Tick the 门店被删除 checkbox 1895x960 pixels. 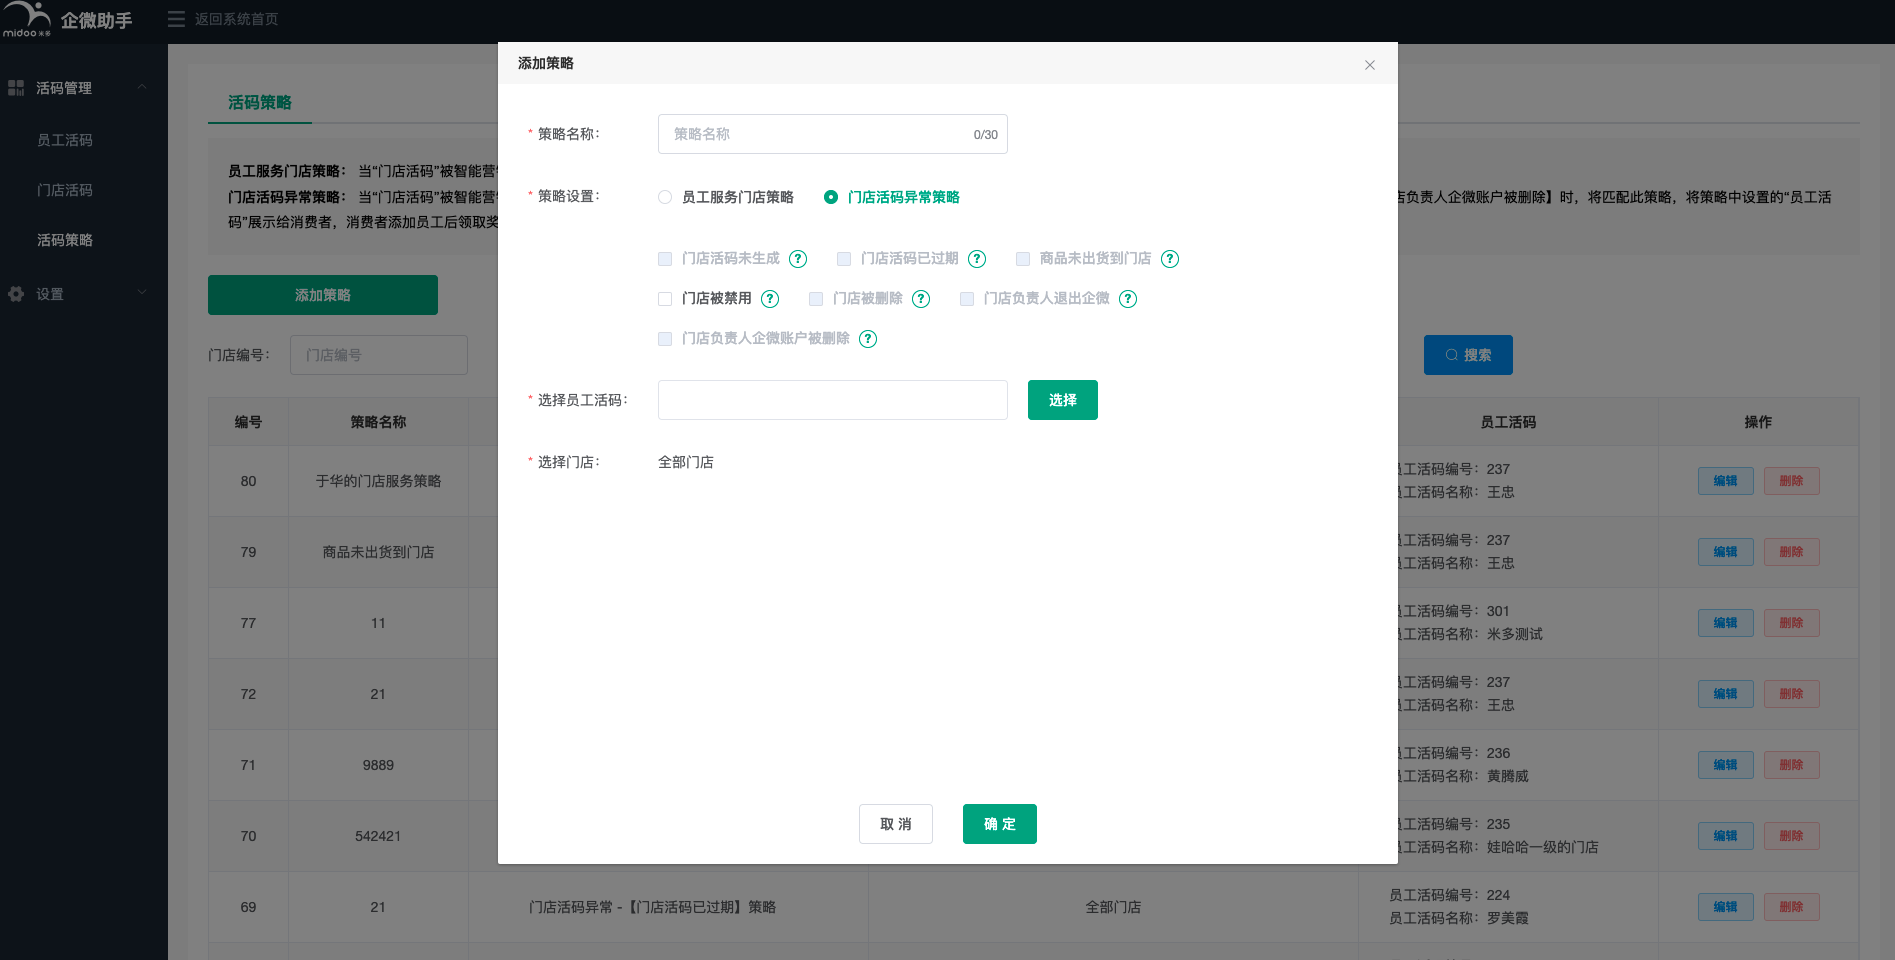coord(816,299)
